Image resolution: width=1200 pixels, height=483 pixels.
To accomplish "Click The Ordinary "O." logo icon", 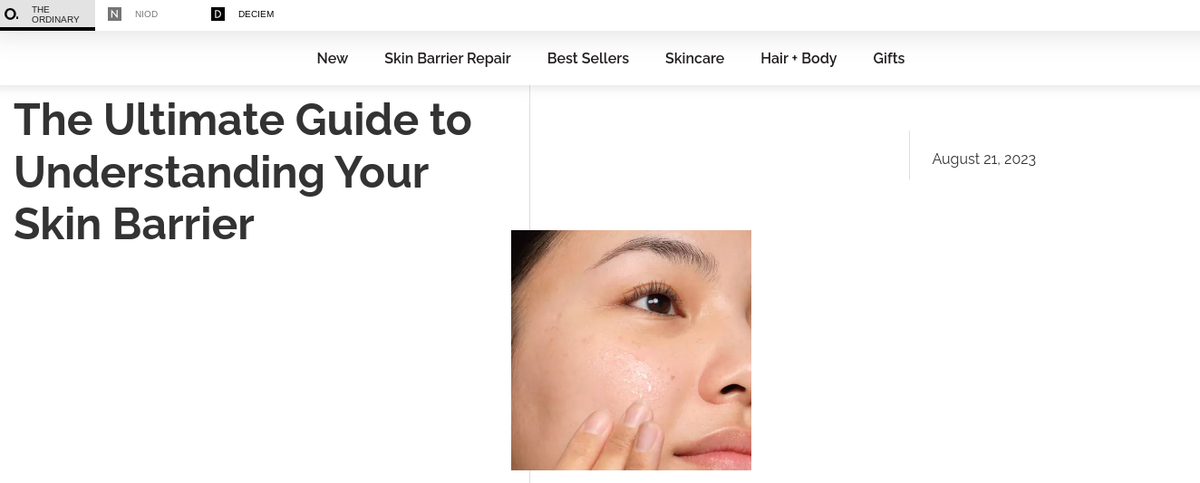I will coord(12,14).
